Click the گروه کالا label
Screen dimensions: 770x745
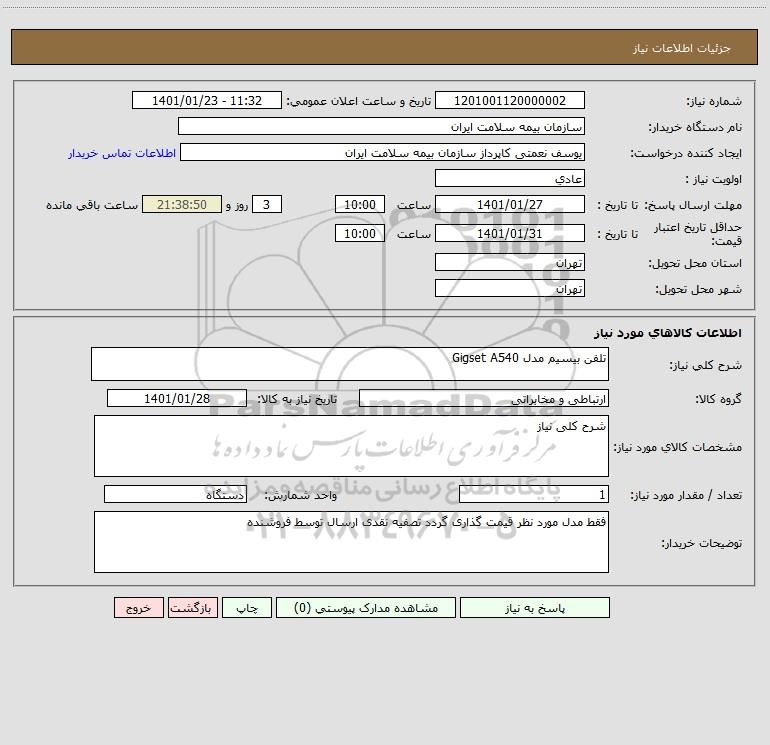[x=718, y=399]
